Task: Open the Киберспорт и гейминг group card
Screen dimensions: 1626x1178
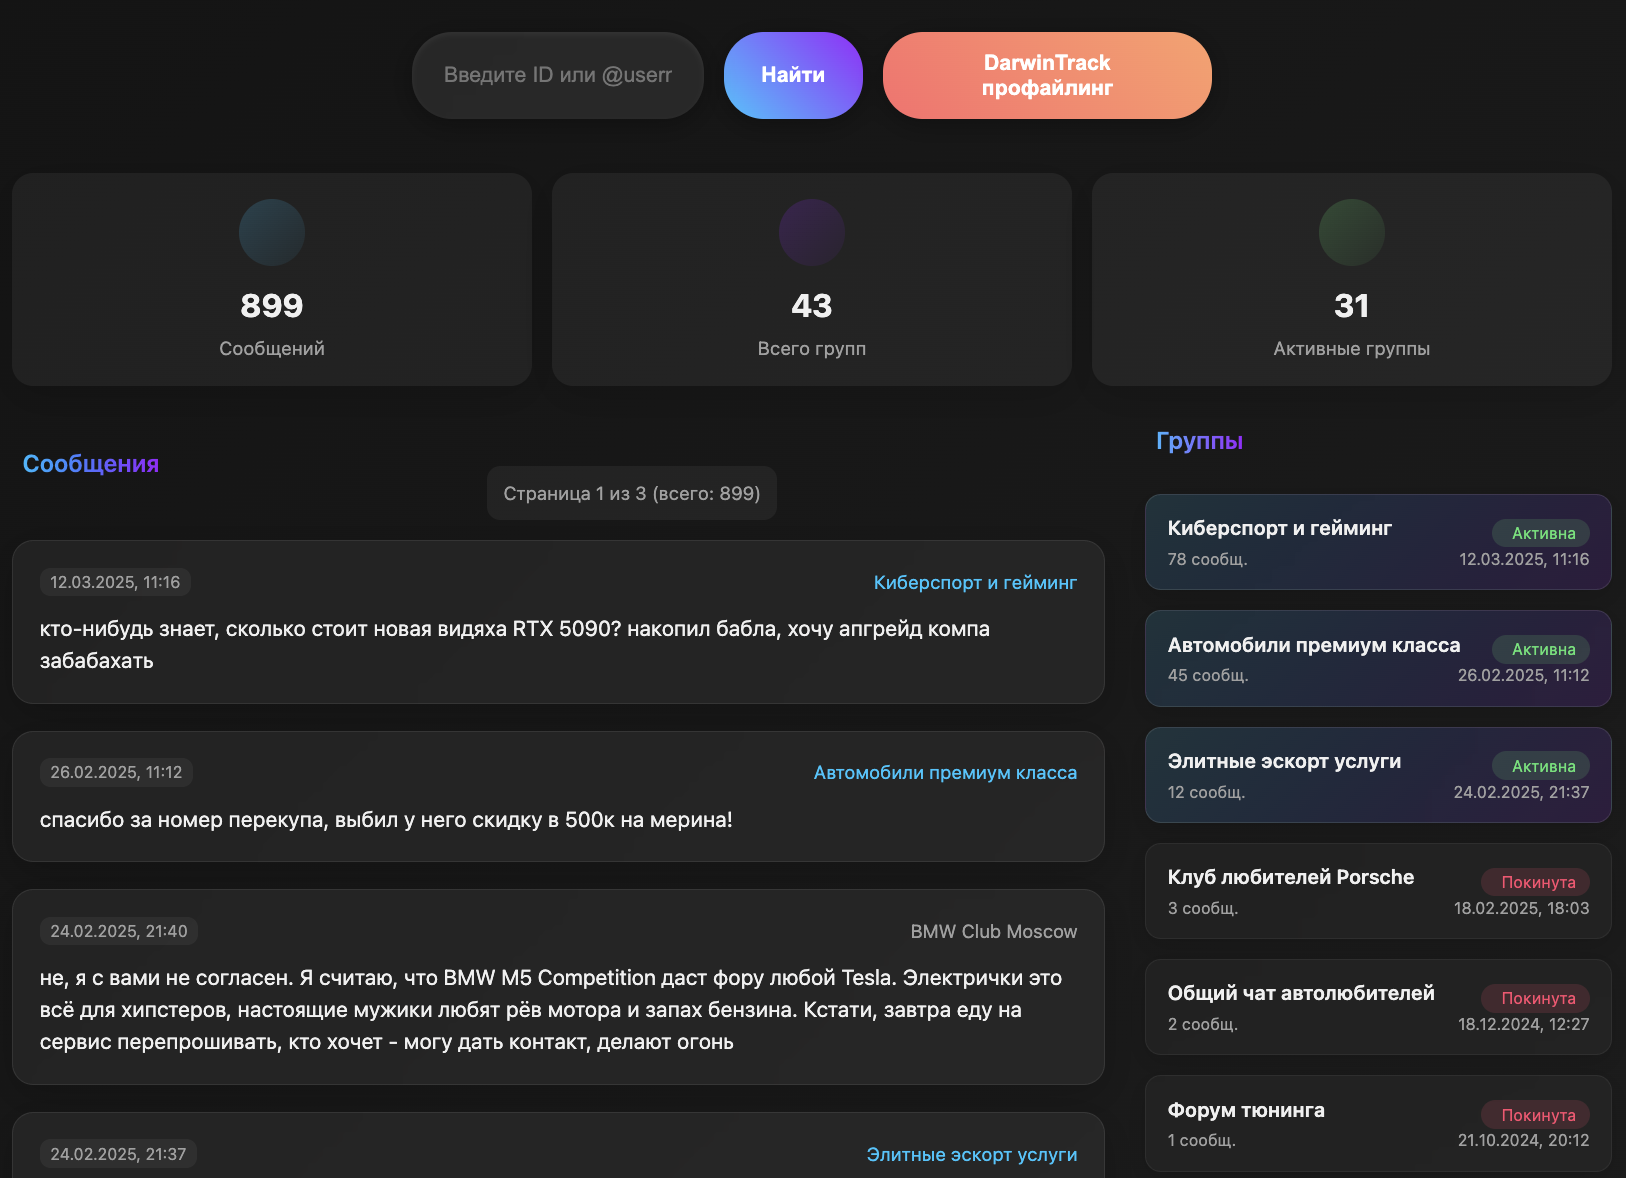Action: point(1378,542)
